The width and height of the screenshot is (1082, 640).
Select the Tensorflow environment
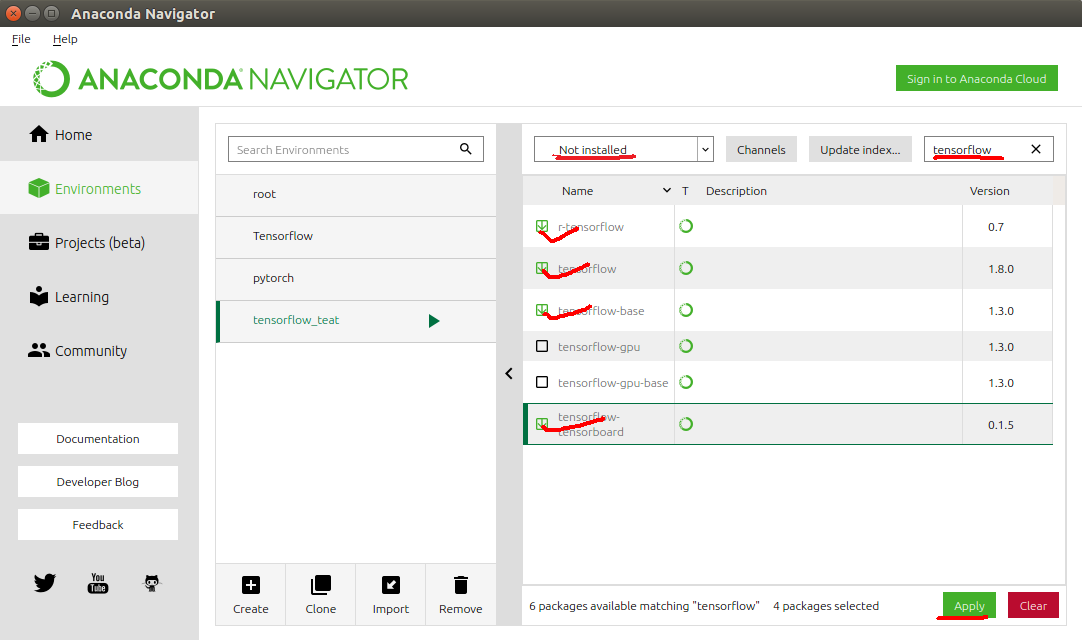coord(356,237)
